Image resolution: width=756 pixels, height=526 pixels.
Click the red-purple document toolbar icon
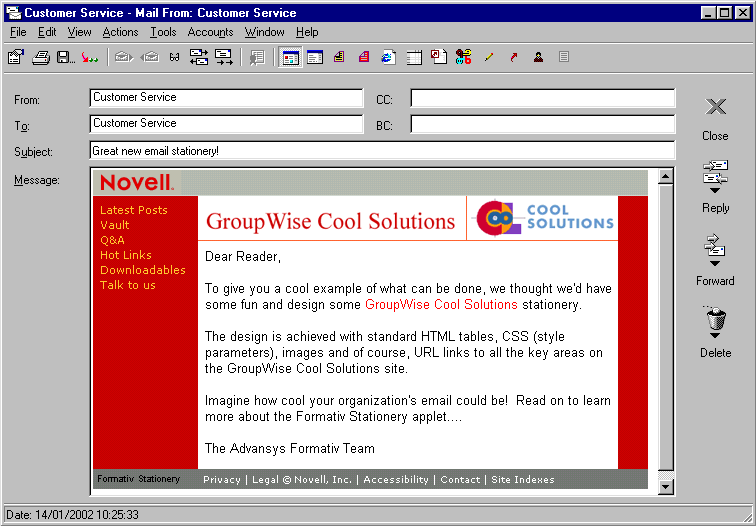364,57
